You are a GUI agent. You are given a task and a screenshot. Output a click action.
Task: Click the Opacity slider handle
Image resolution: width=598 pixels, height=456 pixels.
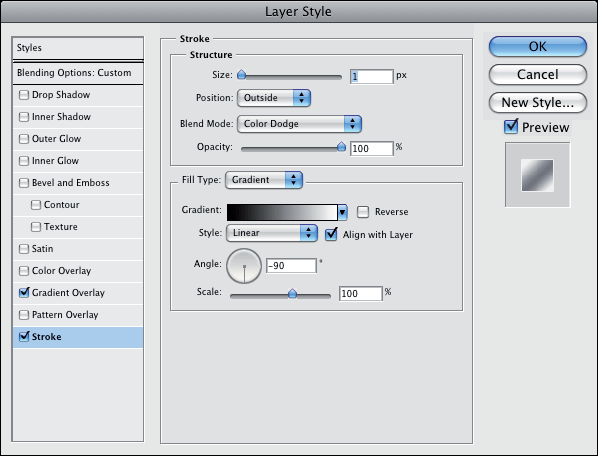(341, 146)
